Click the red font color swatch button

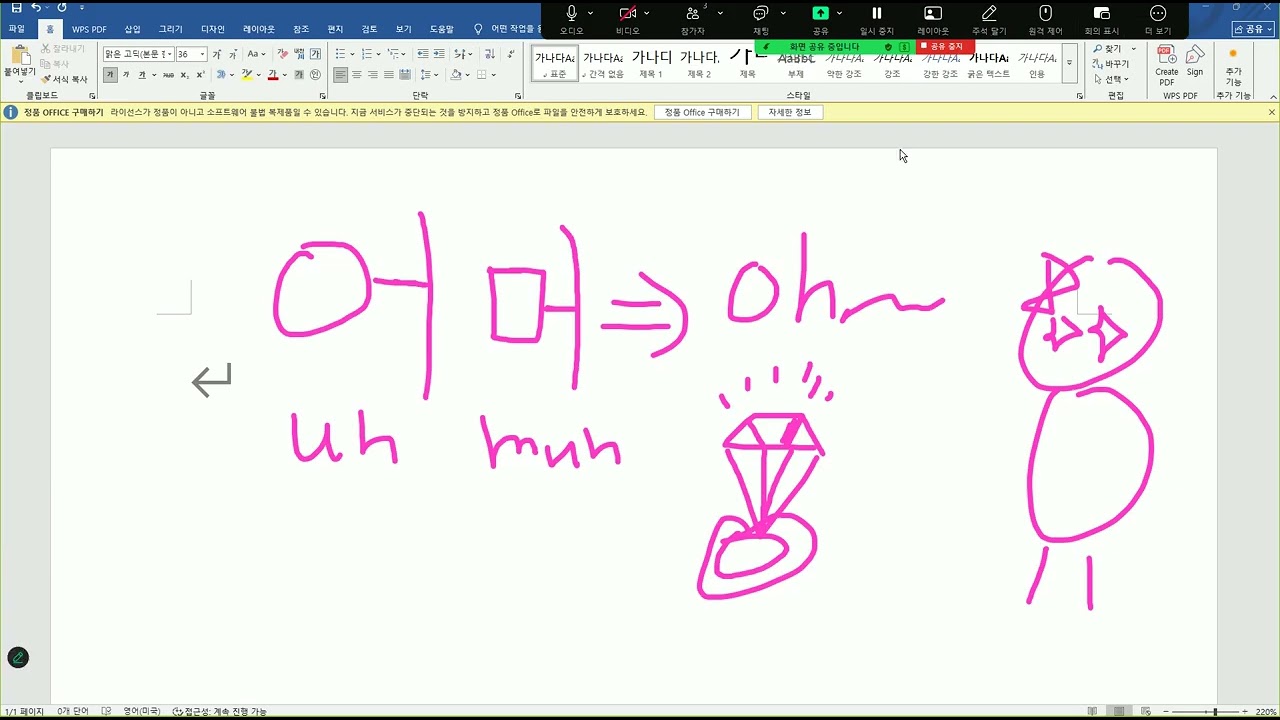pos(273,75)
